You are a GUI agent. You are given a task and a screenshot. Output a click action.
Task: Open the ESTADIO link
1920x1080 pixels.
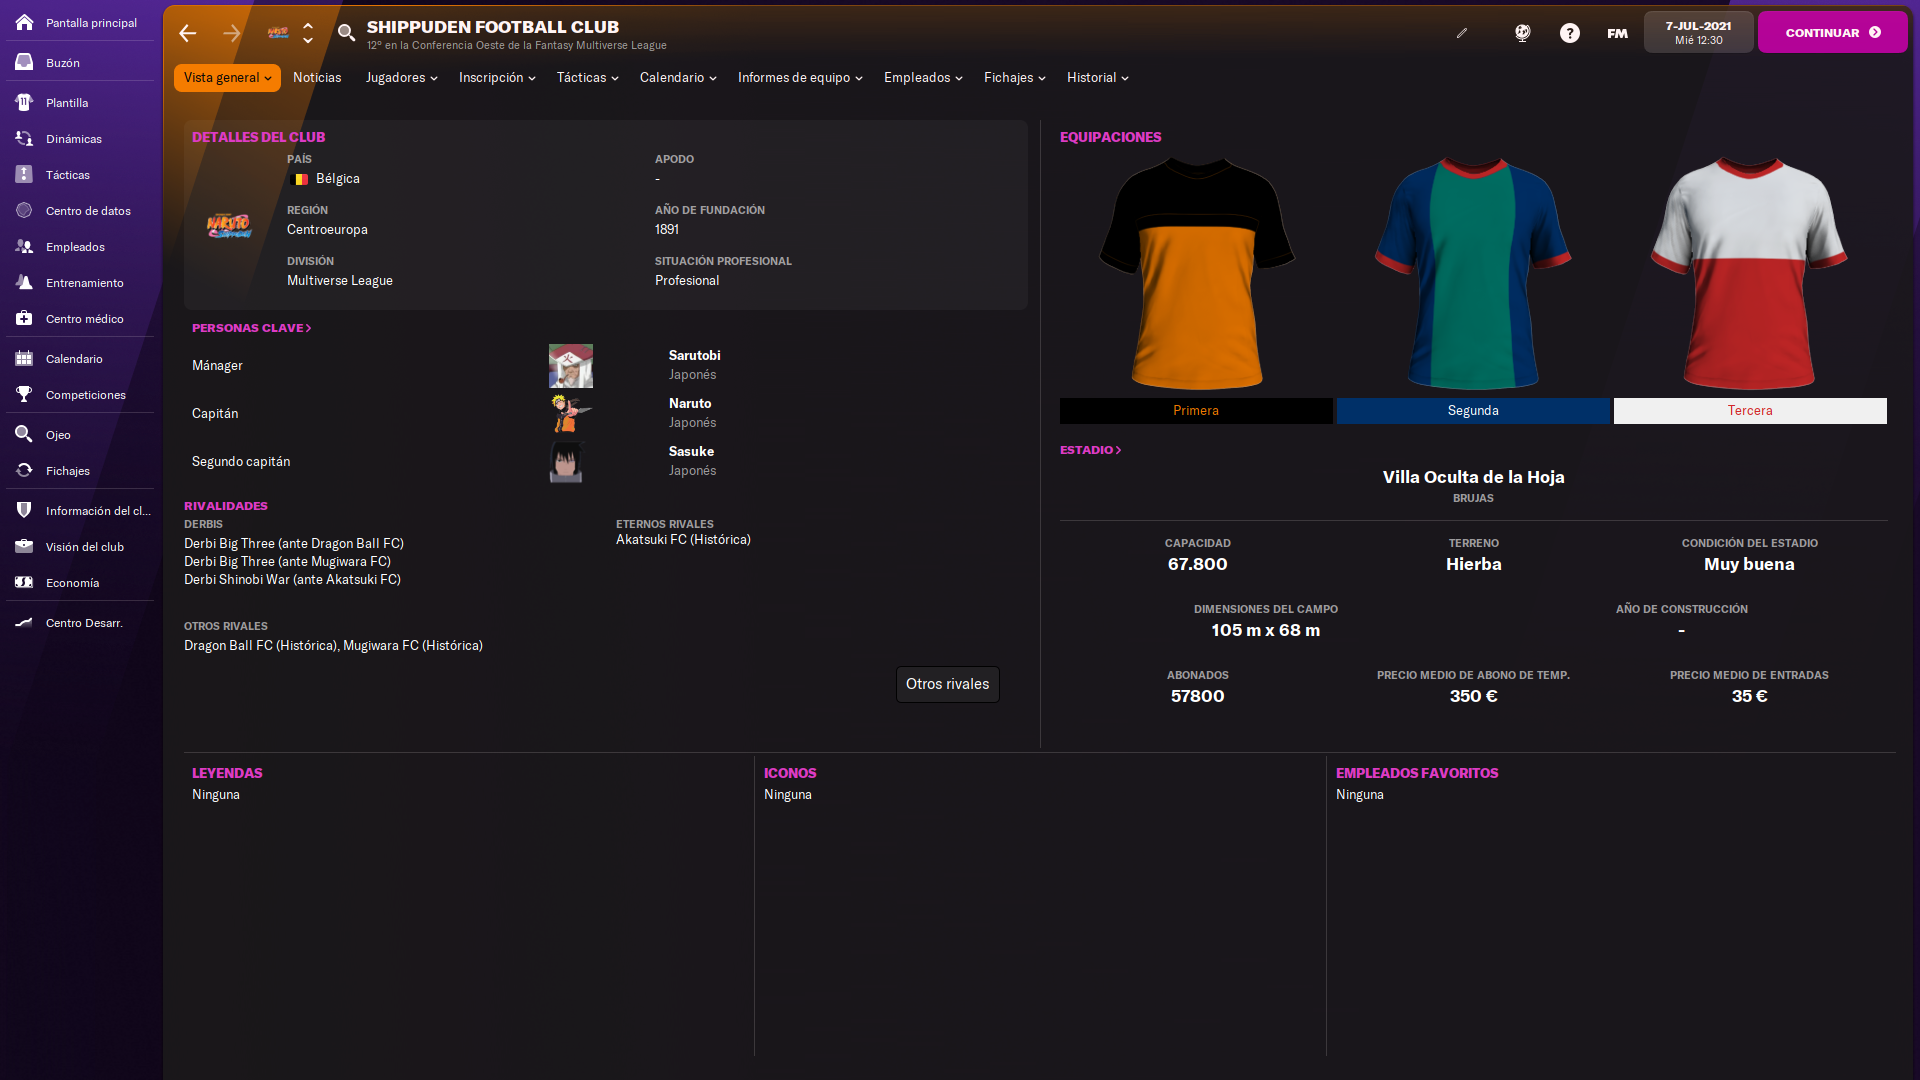pyautogui.click(x=1090, y=450)
